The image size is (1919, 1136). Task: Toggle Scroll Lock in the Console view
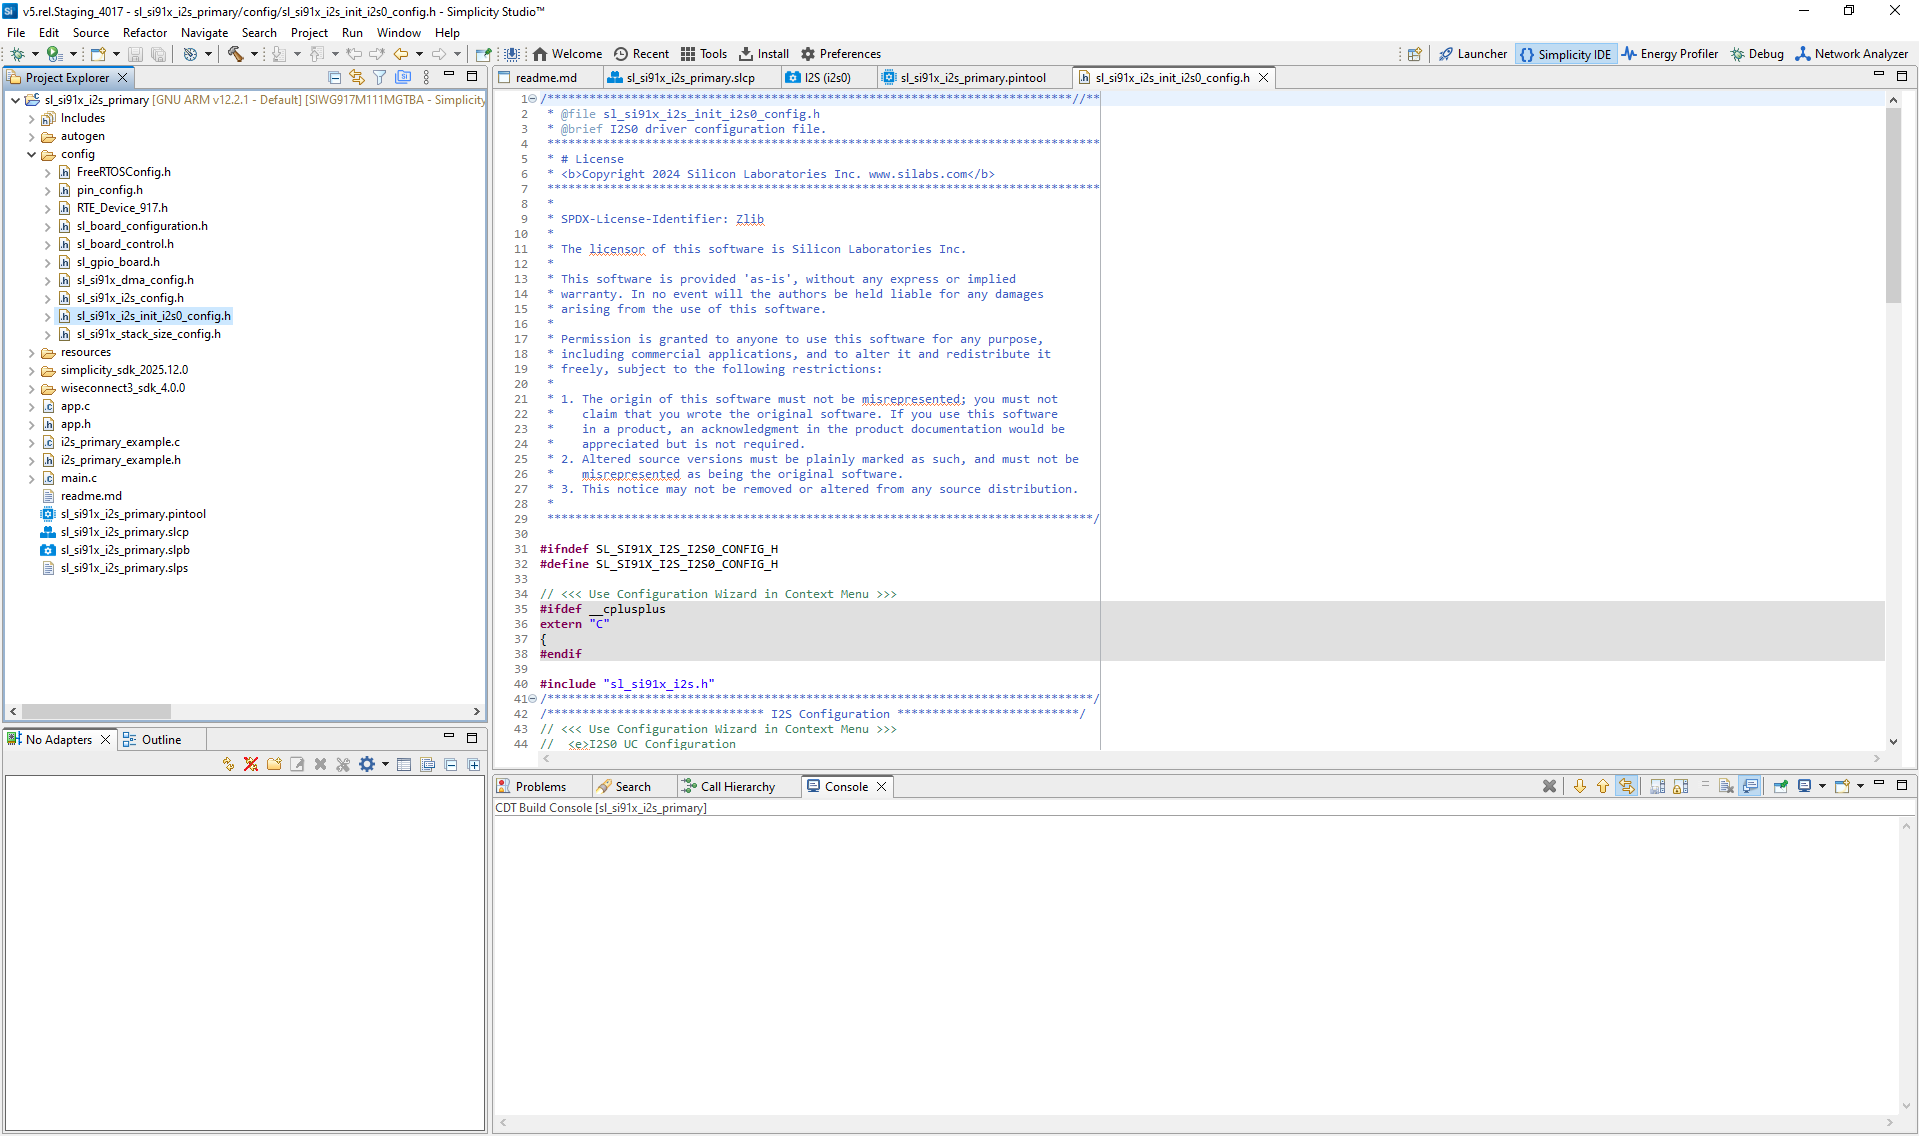1681,786
